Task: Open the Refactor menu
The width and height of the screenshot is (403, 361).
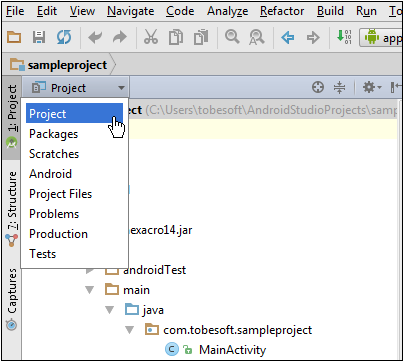Action: click(x=282, y=11)
